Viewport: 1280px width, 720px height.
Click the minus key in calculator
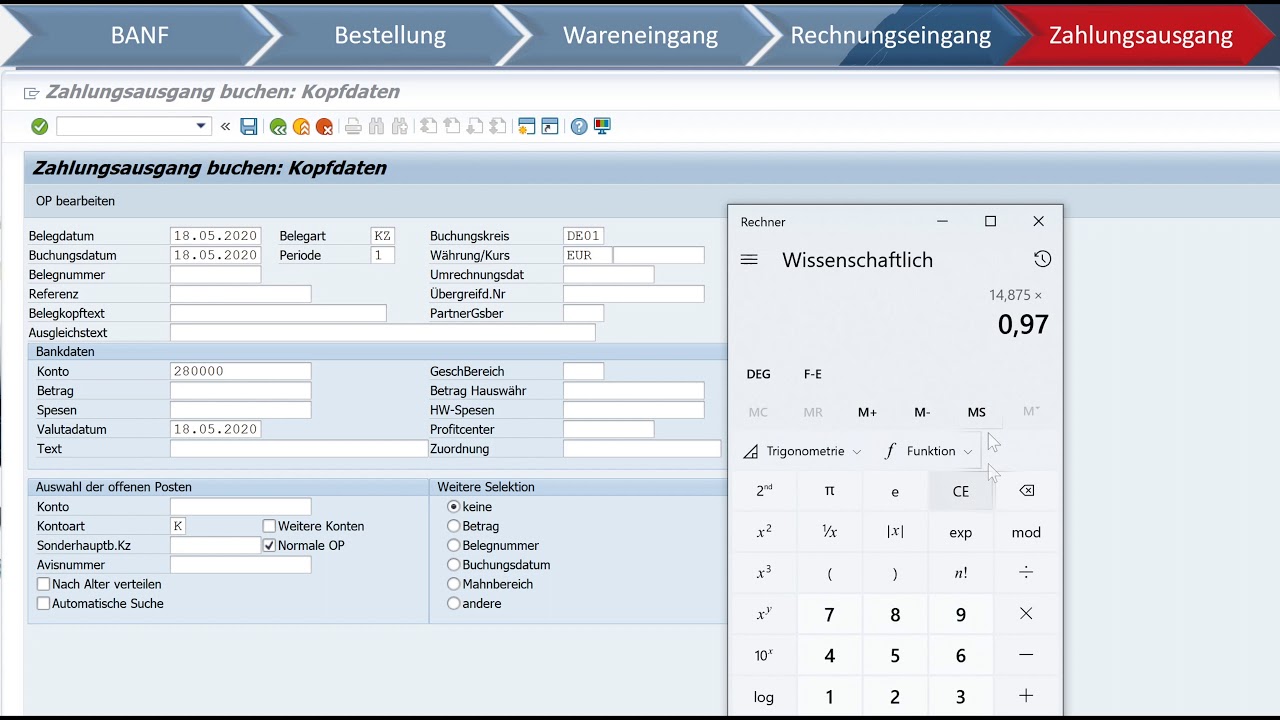click(1026, 655)
